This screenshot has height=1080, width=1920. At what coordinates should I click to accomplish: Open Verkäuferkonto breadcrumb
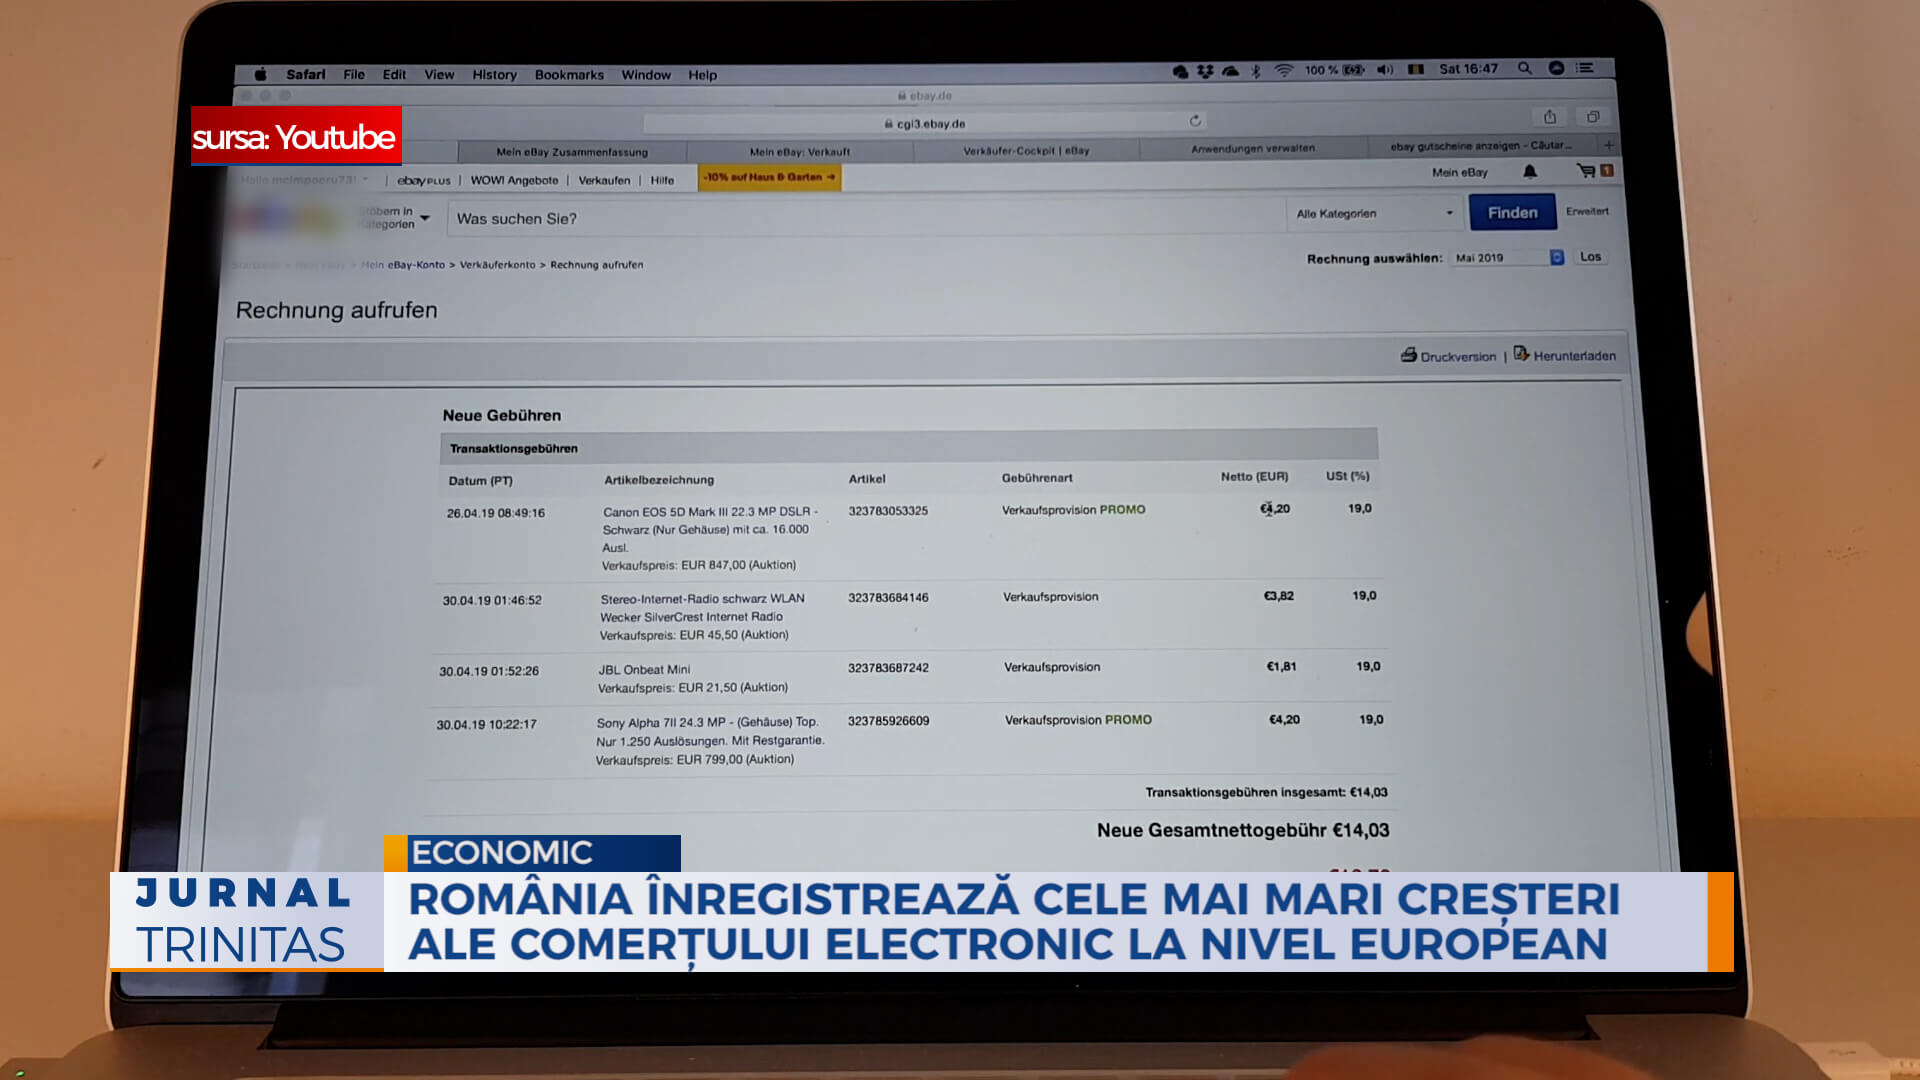(497, 265)
